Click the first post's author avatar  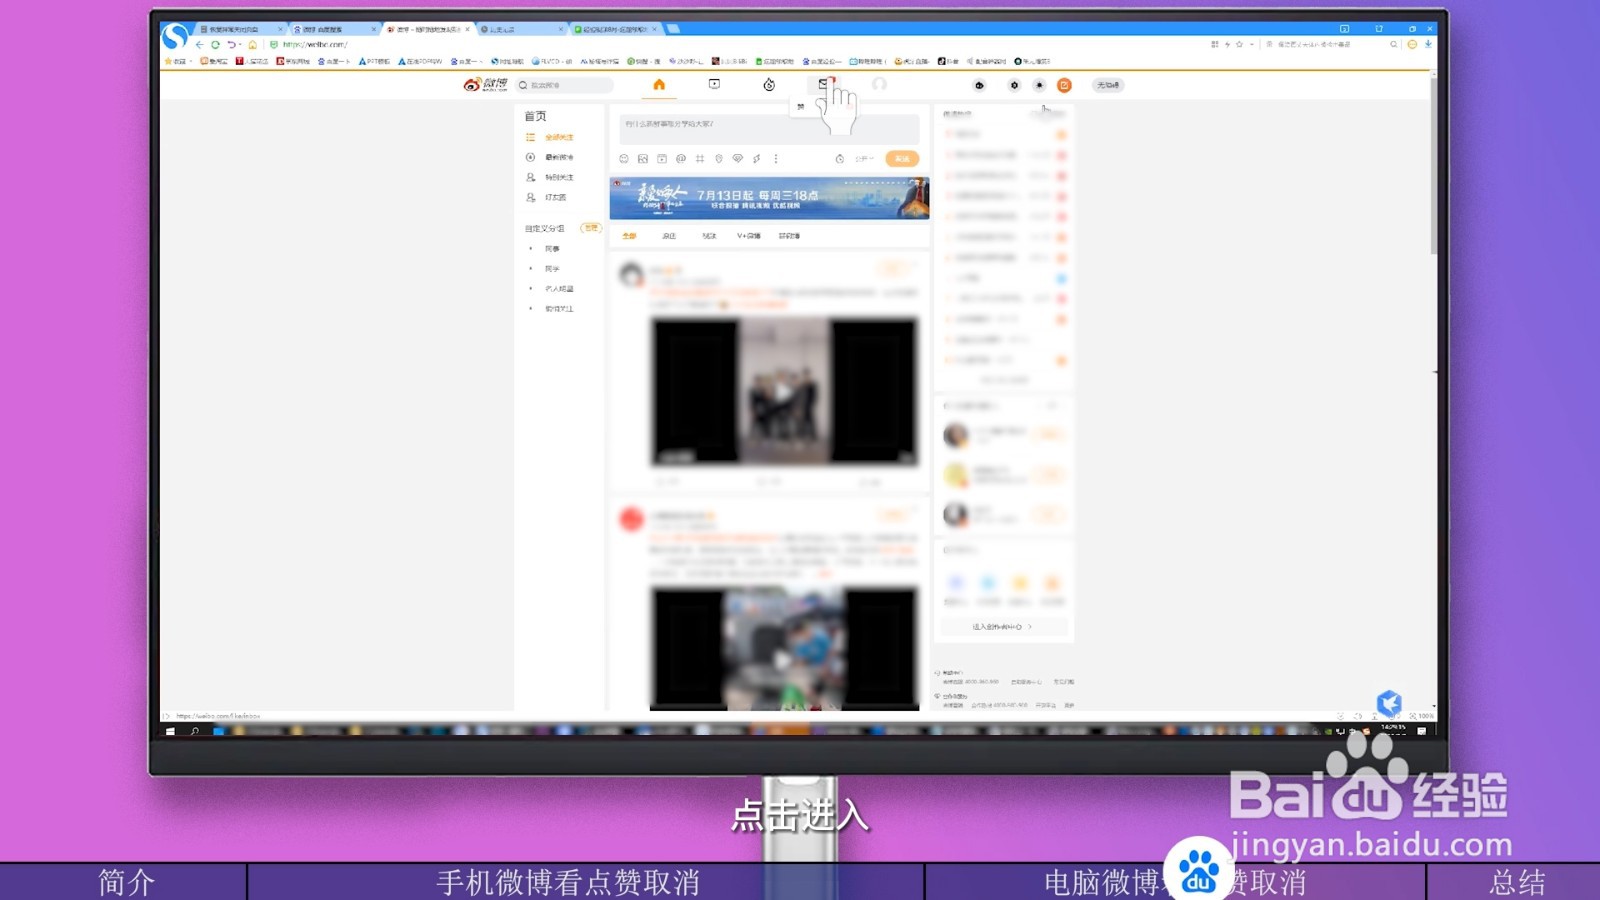631,274
